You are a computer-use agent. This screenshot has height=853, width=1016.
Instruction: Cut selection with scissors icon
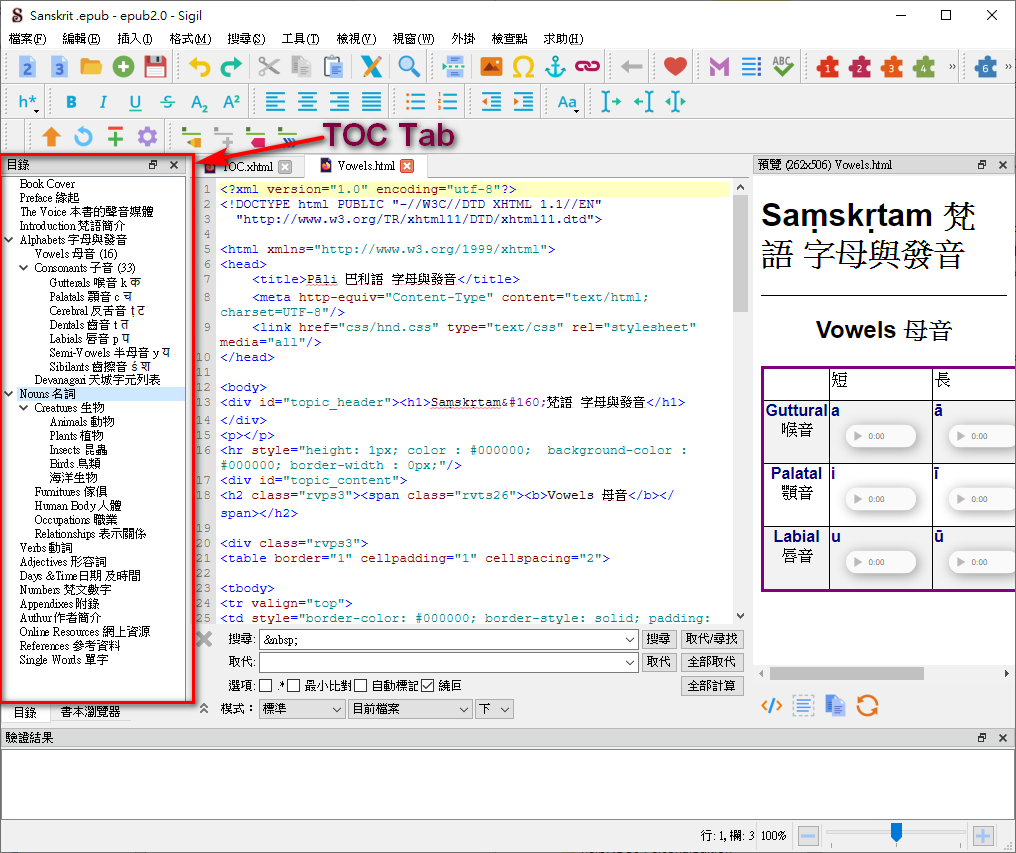(268, 67)
